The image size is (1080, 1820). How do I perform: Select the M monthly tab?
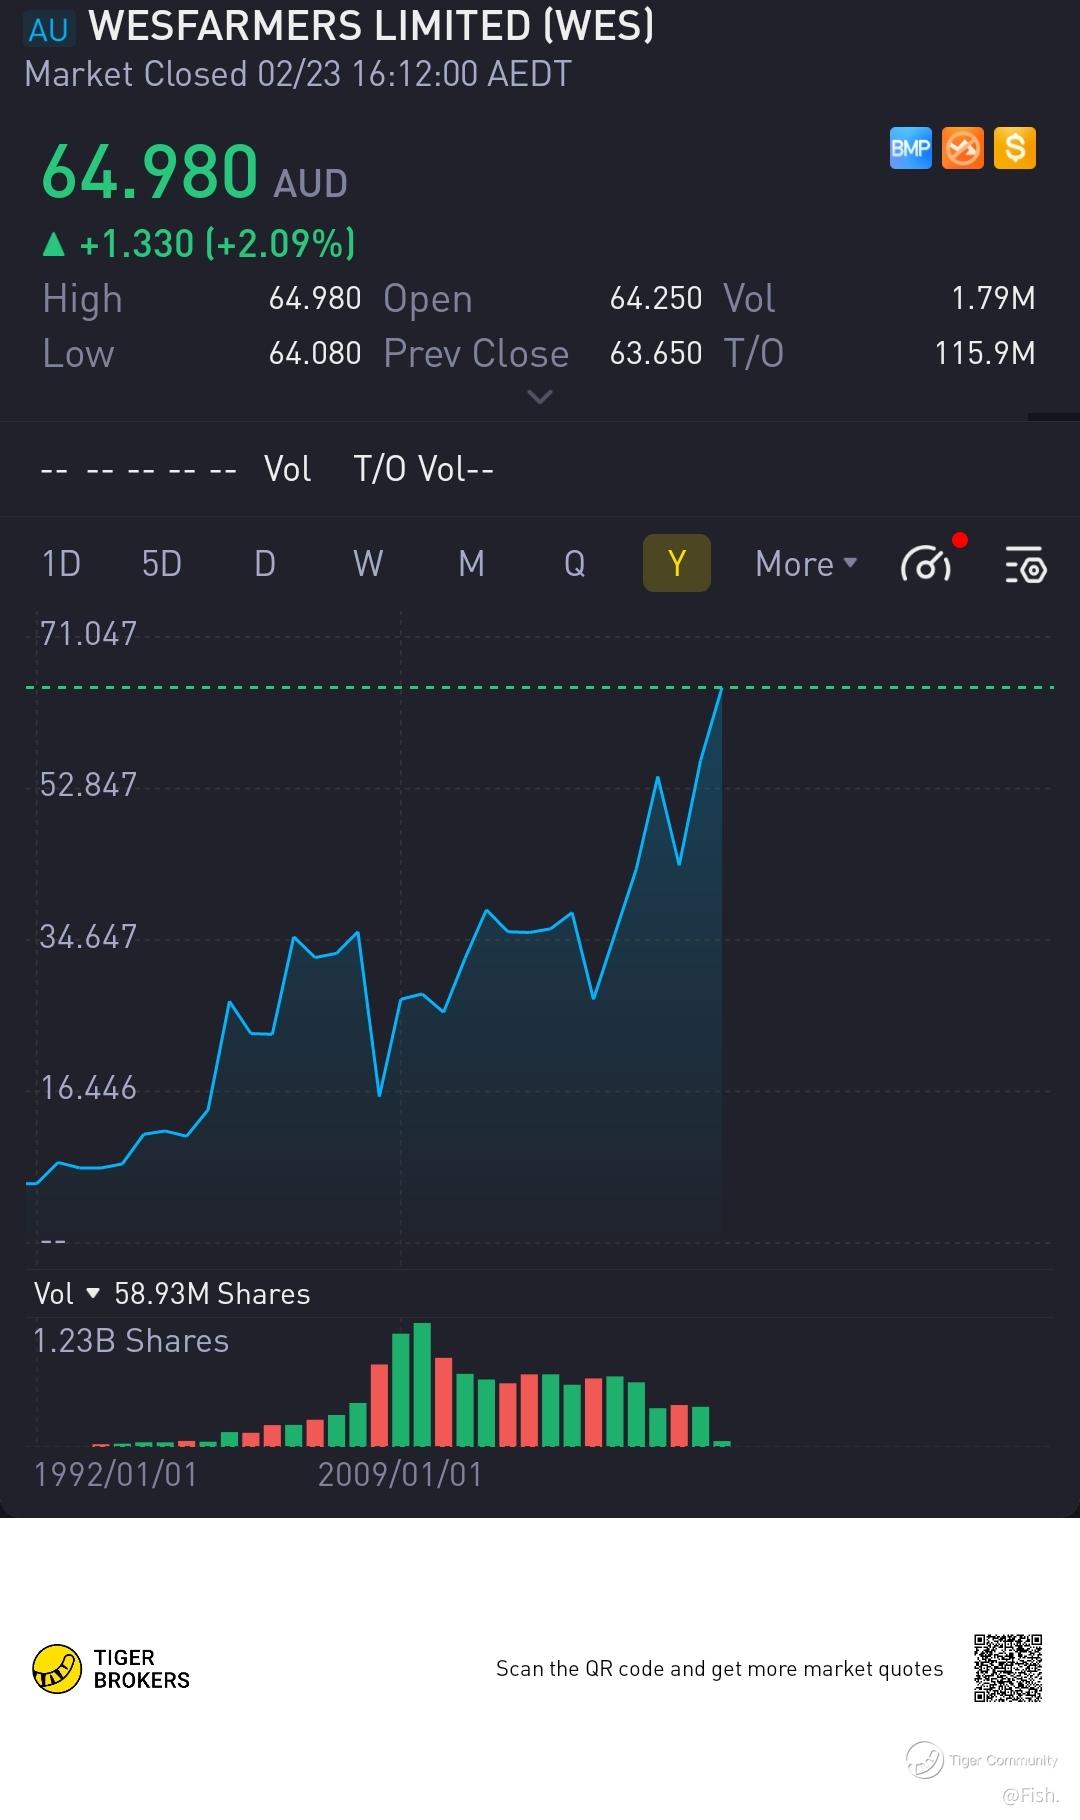point(471,564)
